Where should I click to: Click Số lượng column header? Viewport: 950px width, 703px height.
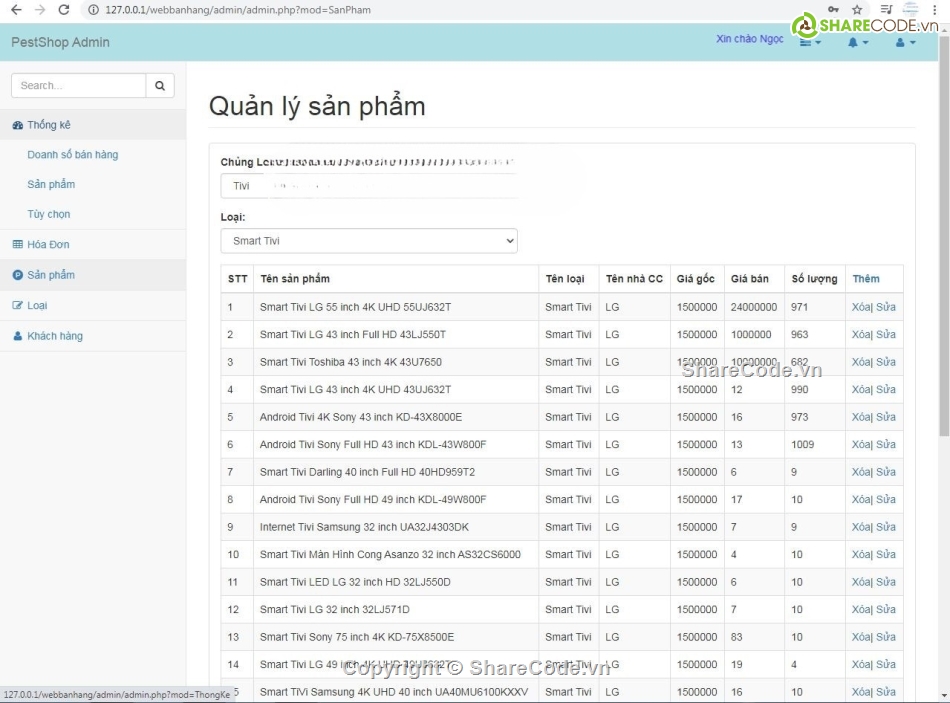pos(814,279)
